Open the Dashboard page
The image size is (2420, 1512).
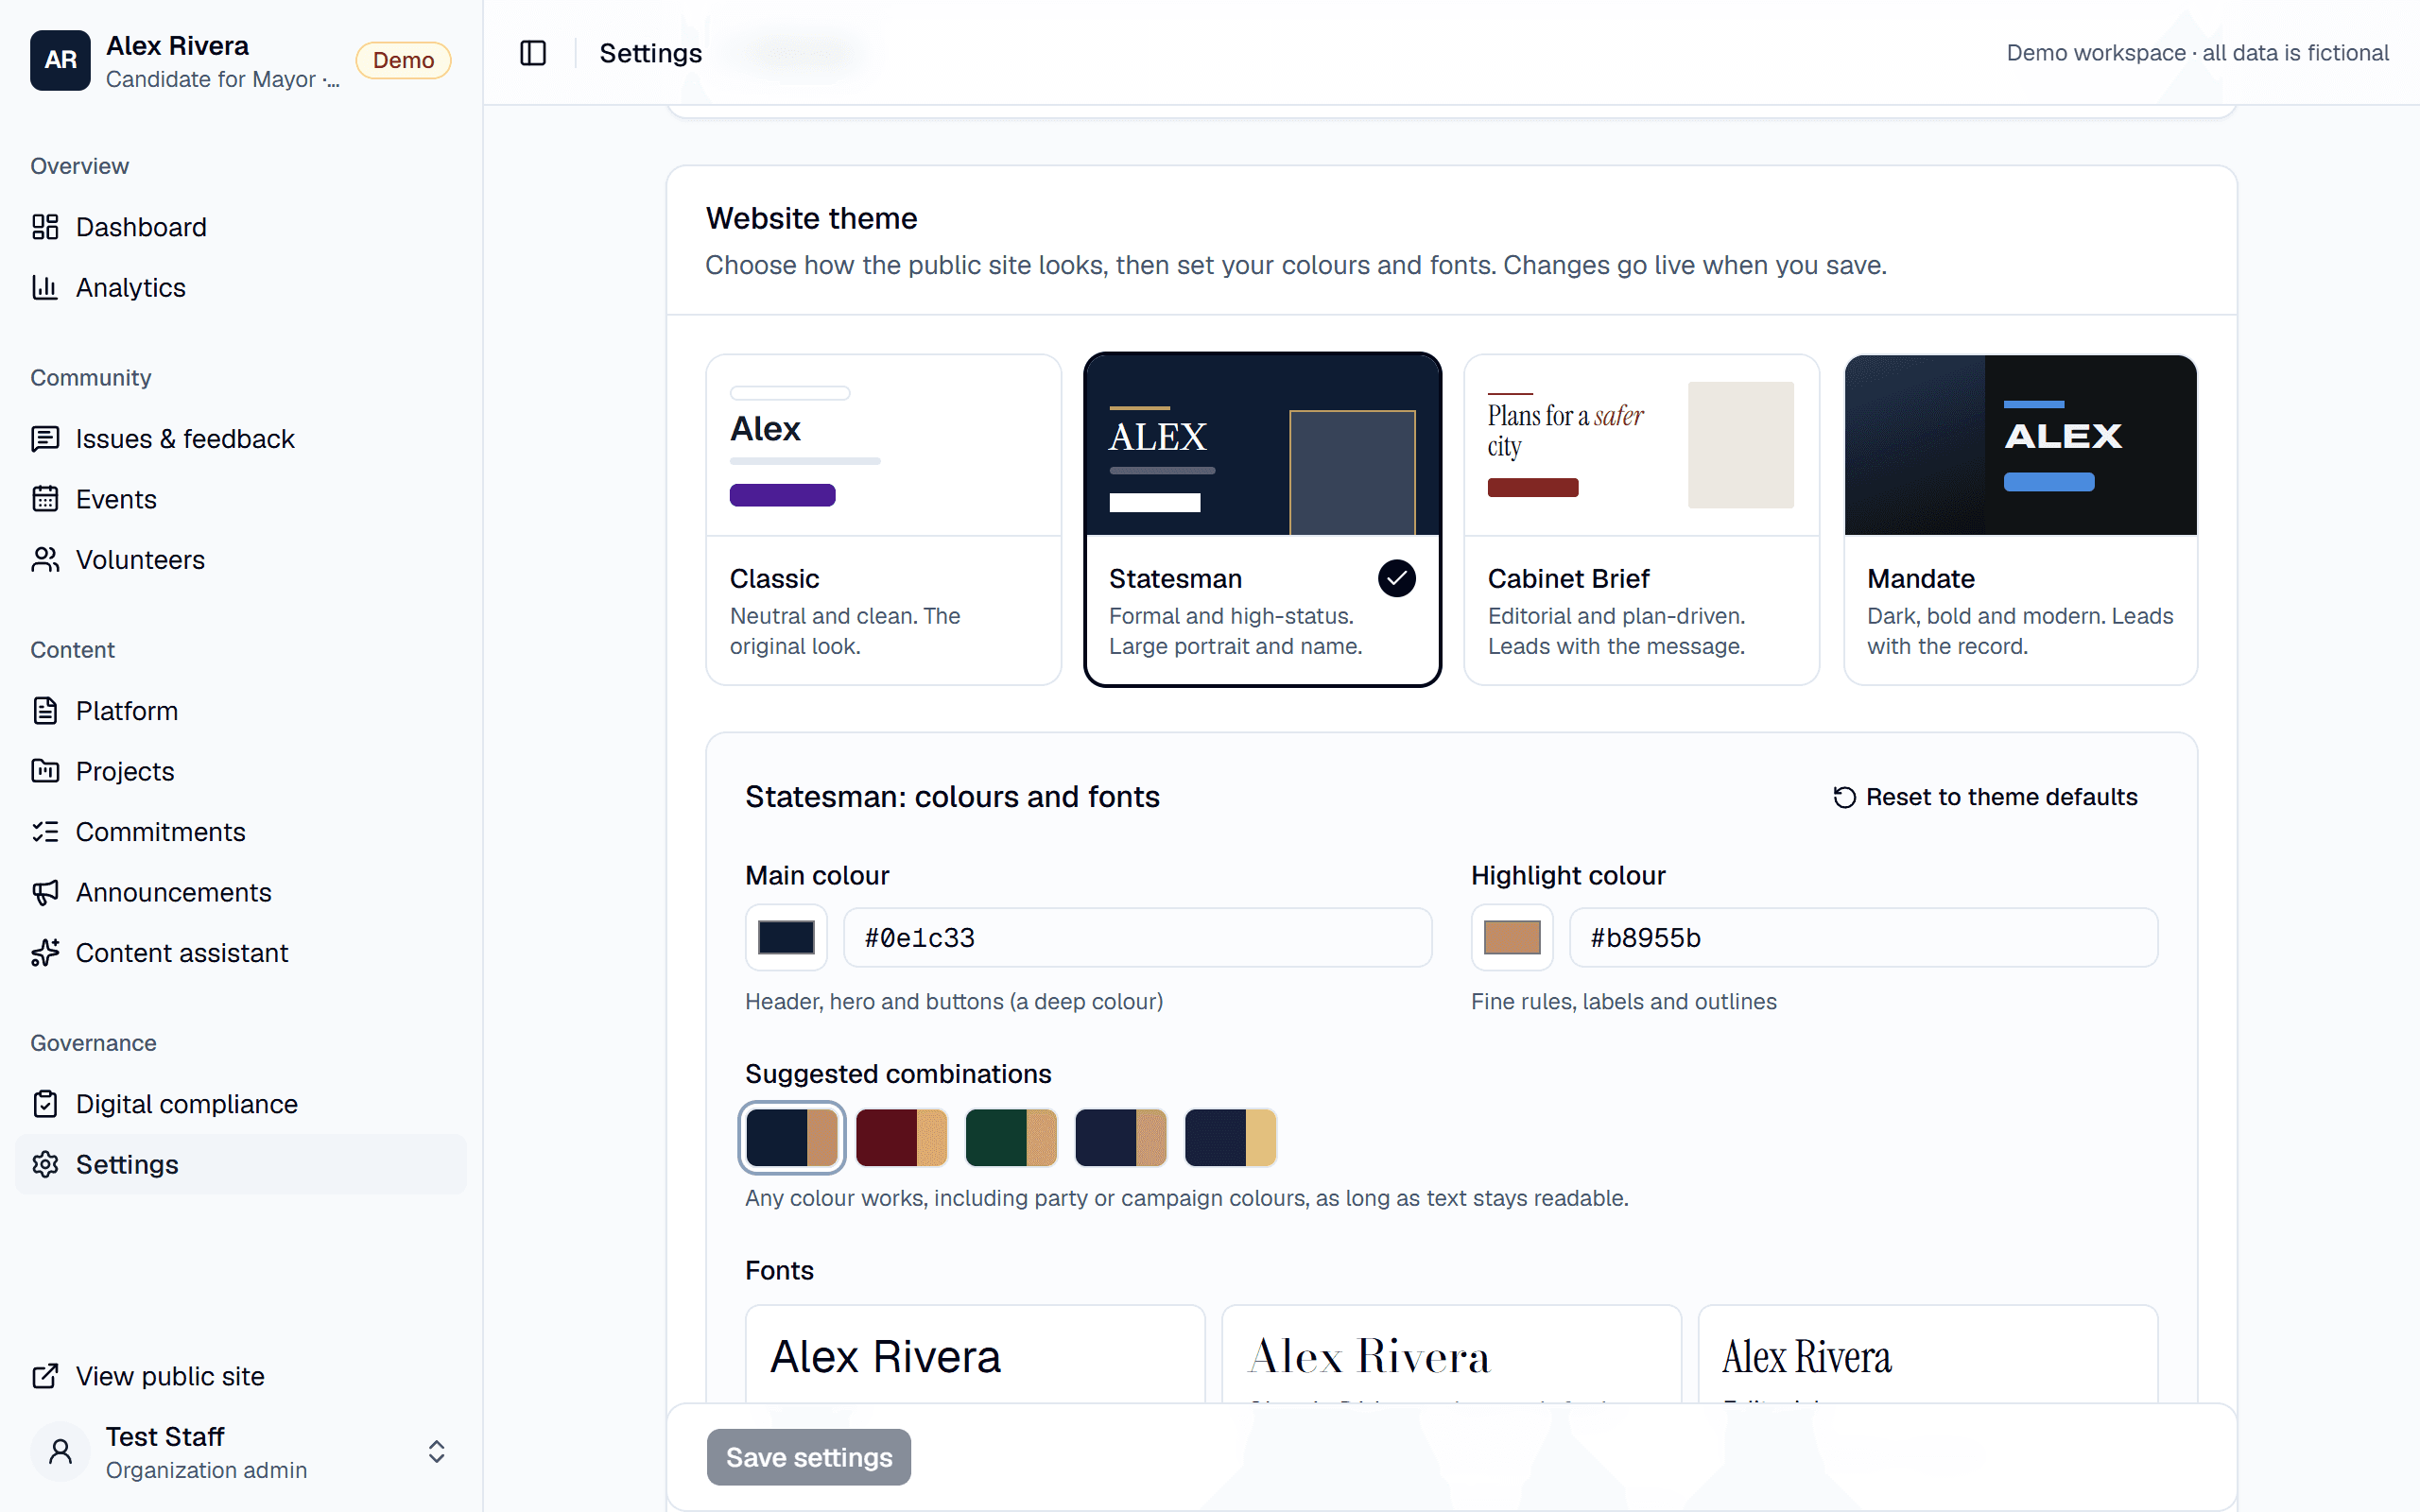[240, 227]
